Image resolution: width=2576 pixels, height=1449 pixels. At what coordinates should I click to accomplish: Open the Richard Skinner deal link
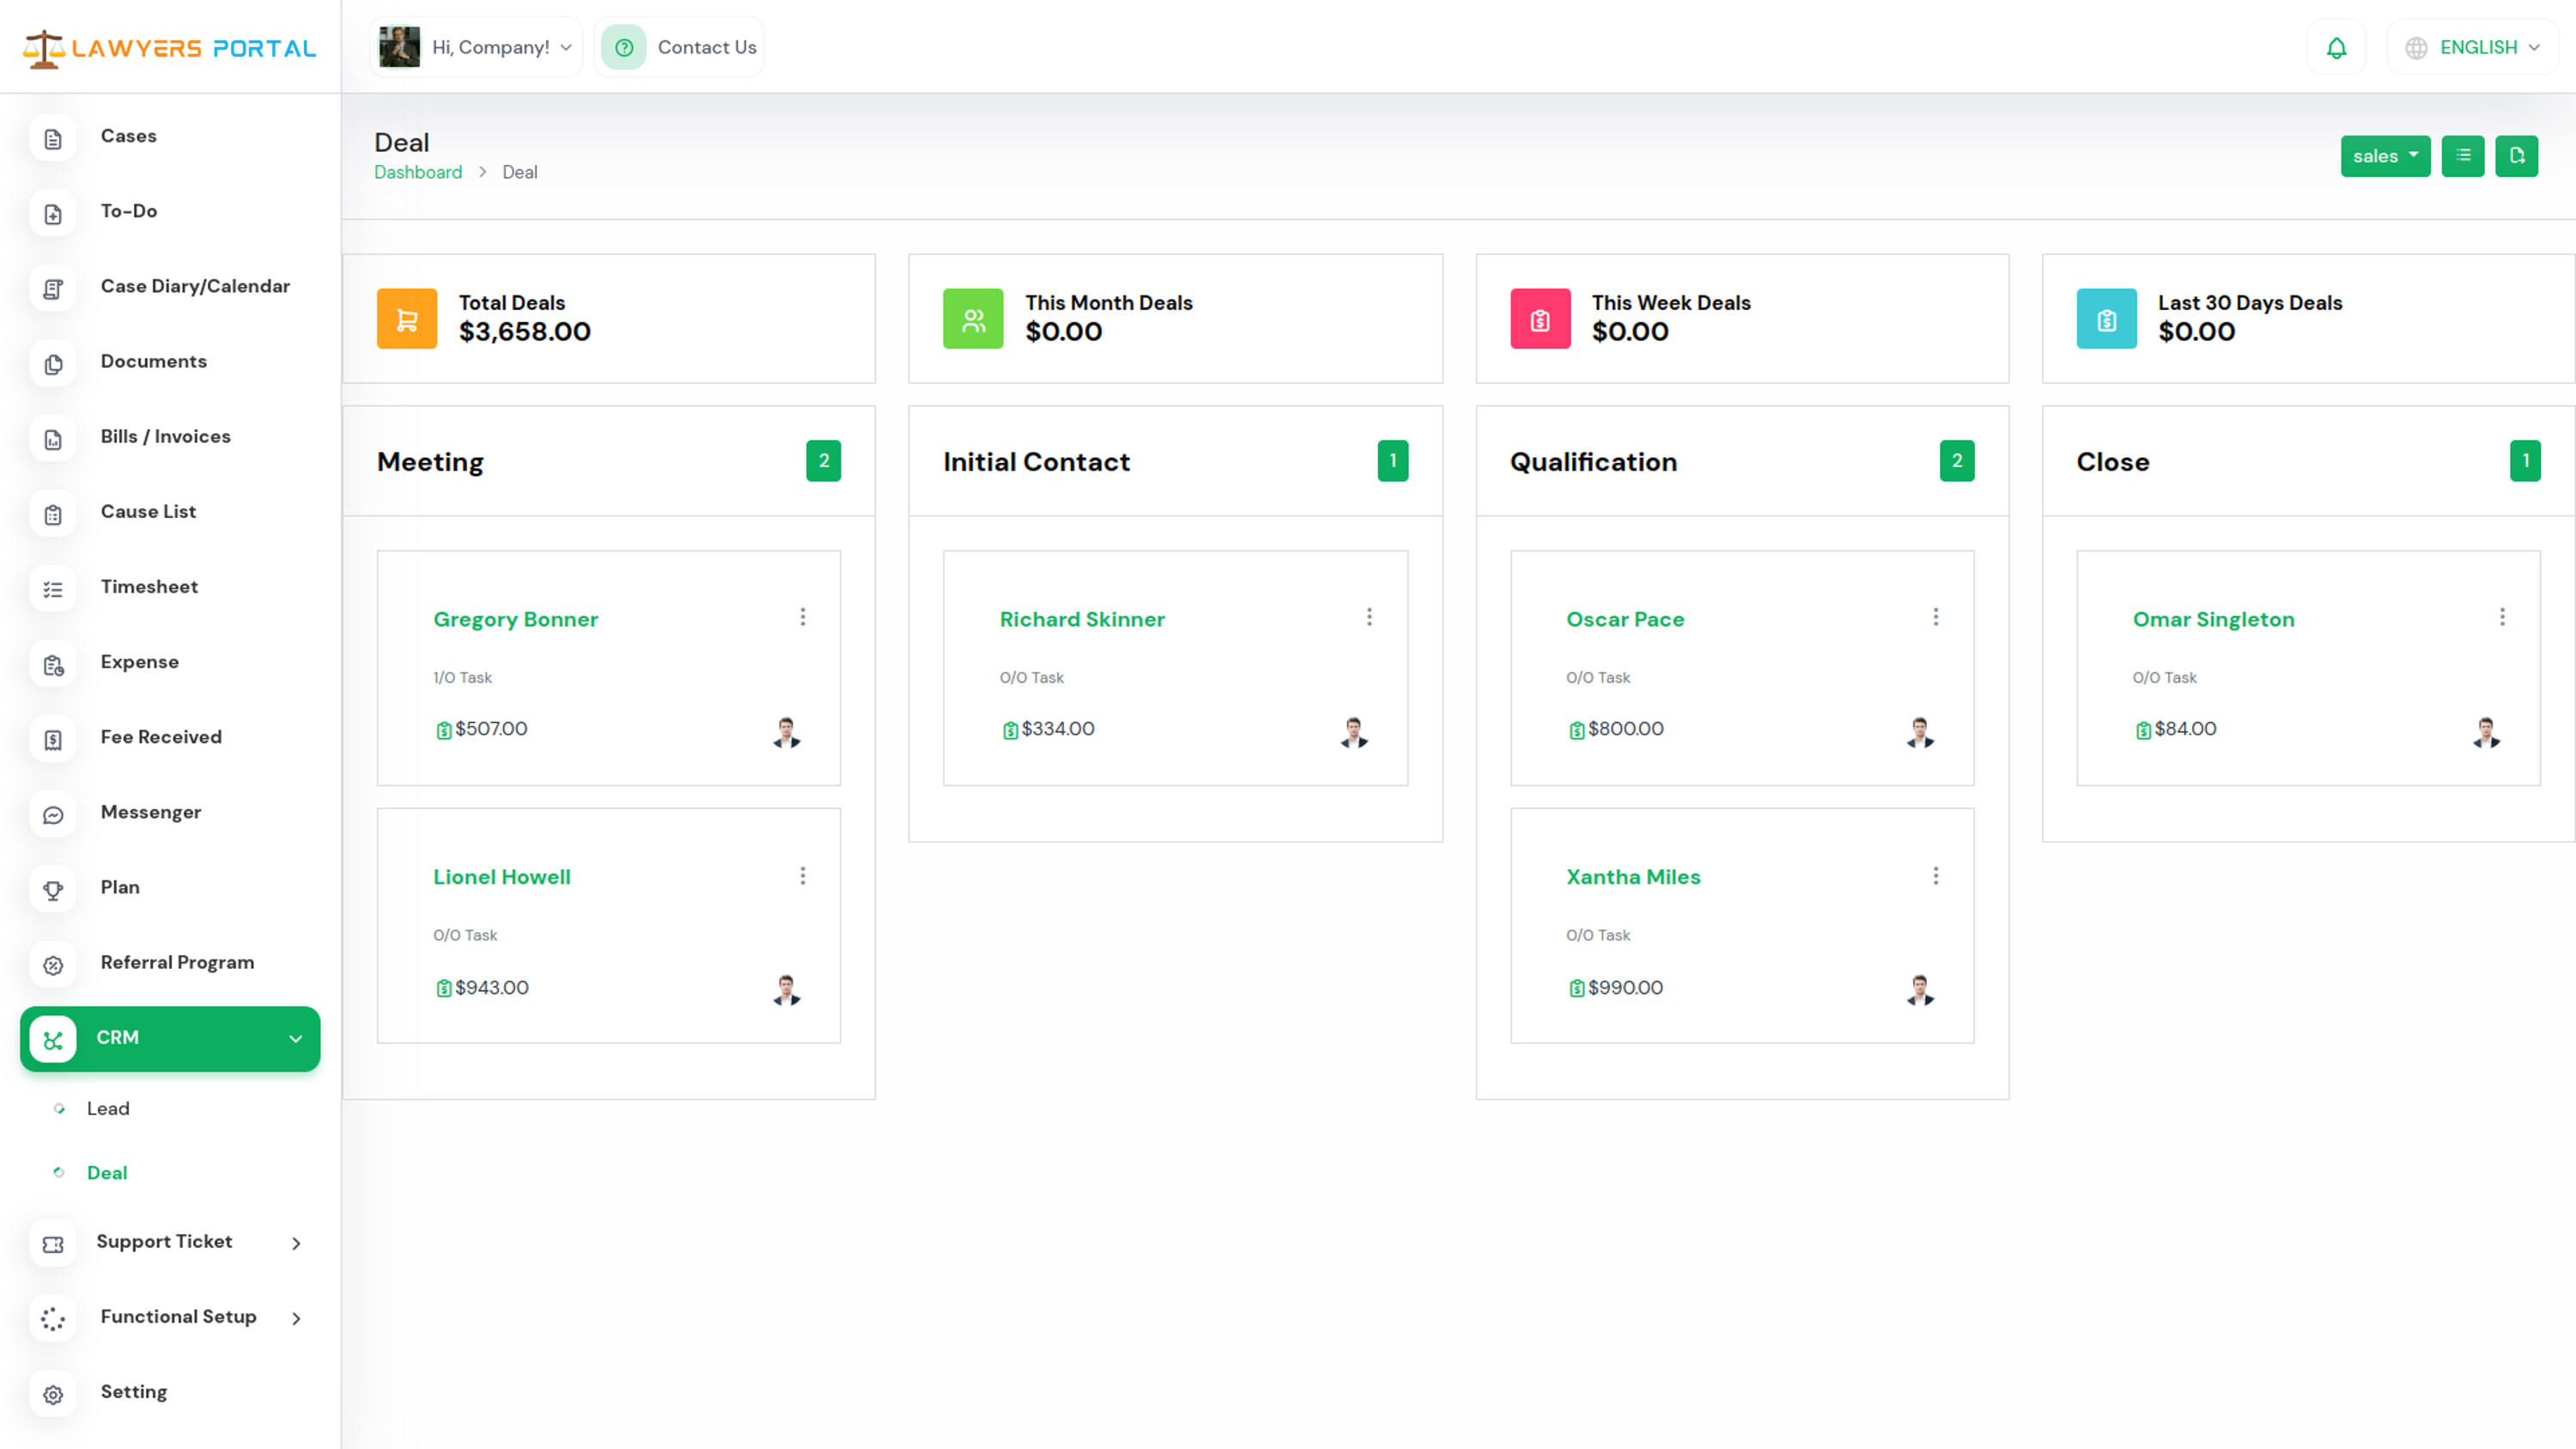[1082, 619]
